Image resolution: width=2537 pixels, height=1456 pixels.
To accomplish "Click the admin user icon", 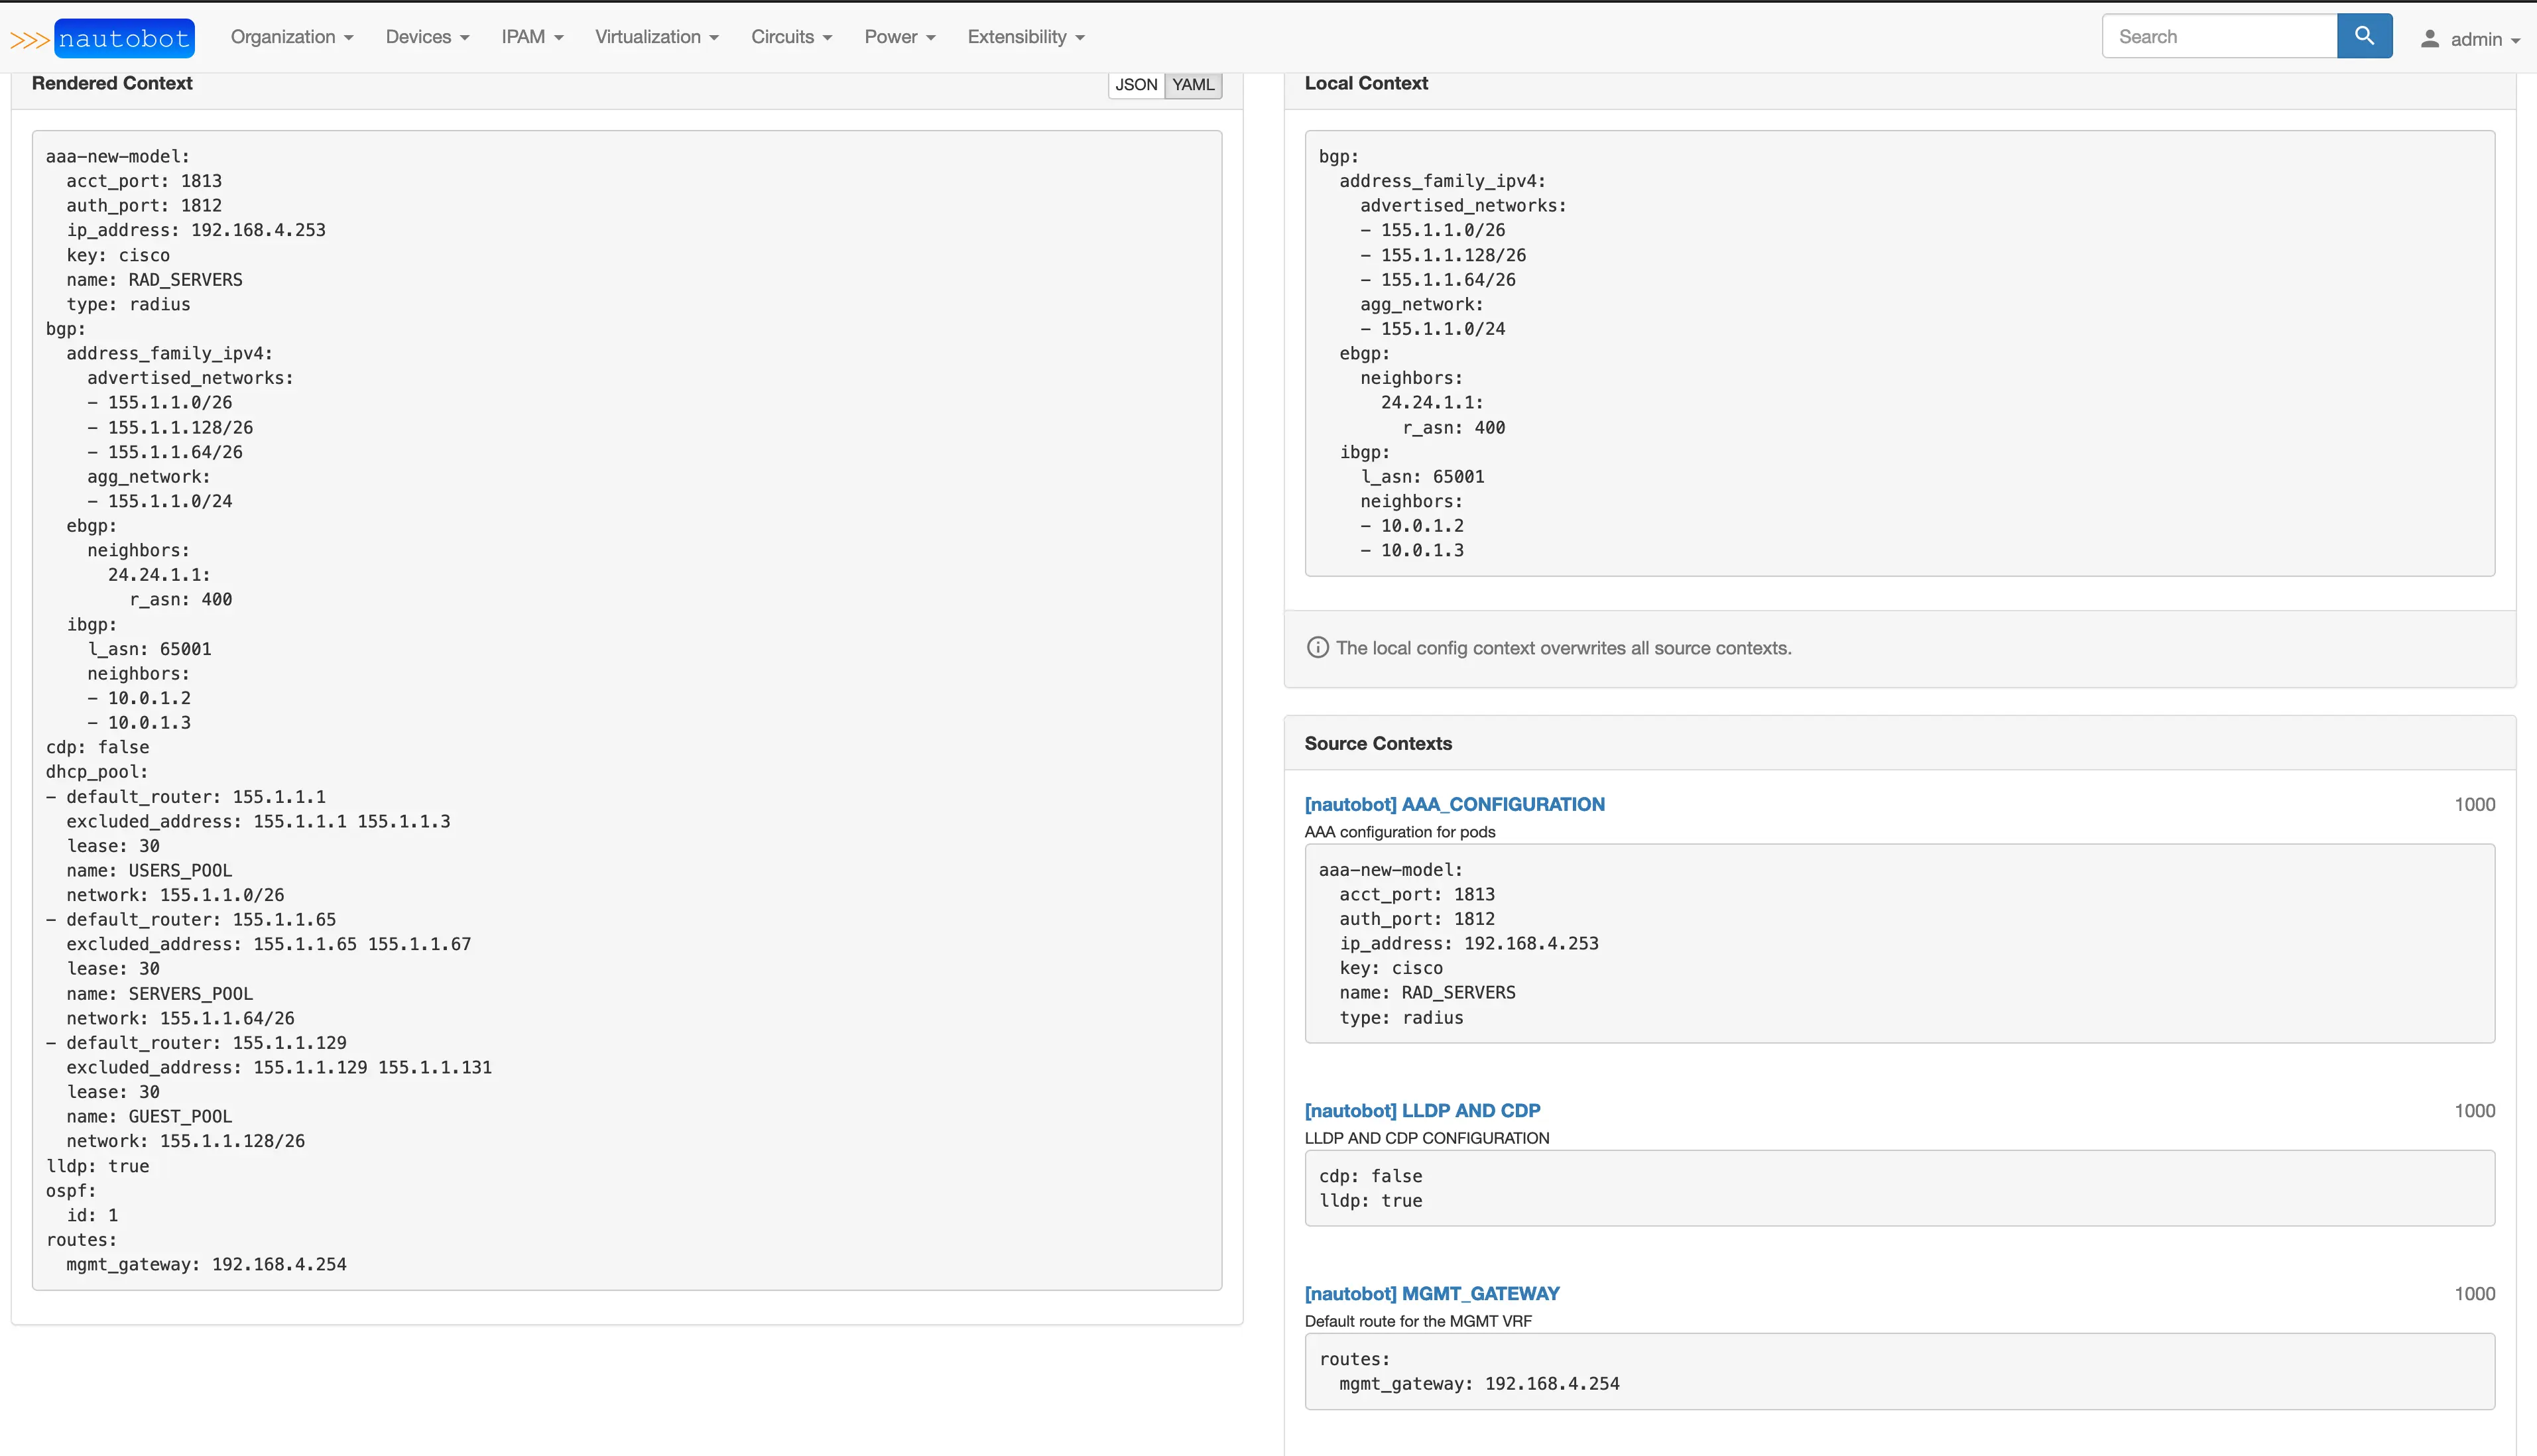I will pos(2429,39).
